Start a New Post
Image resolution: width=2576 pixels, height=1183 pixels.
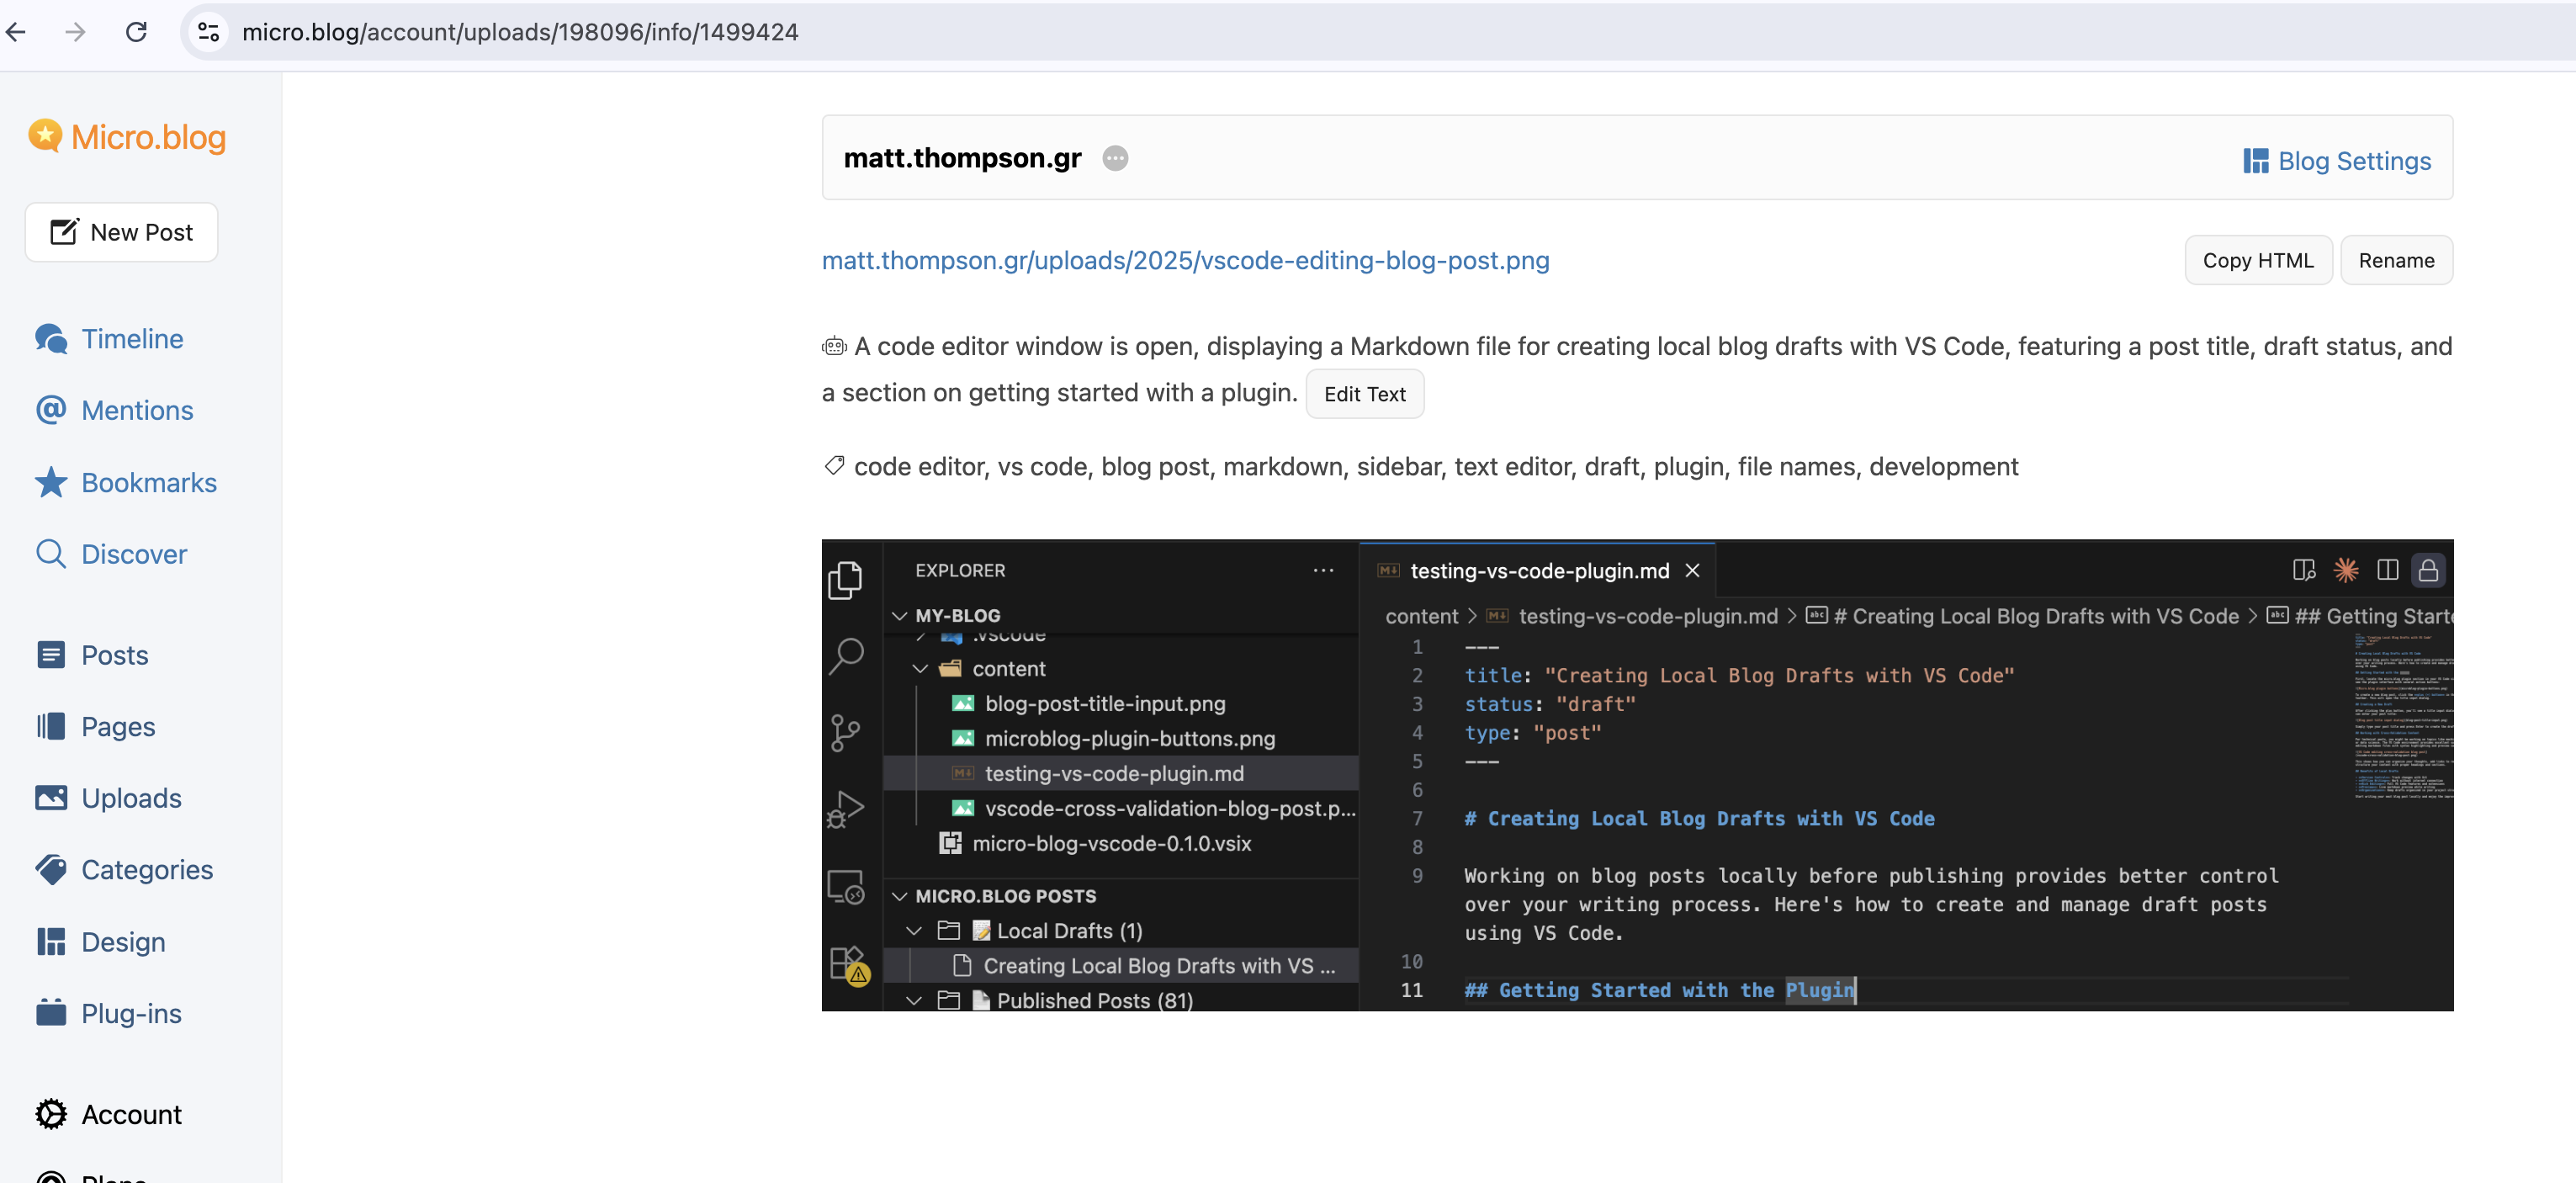[x=121, y=232]
